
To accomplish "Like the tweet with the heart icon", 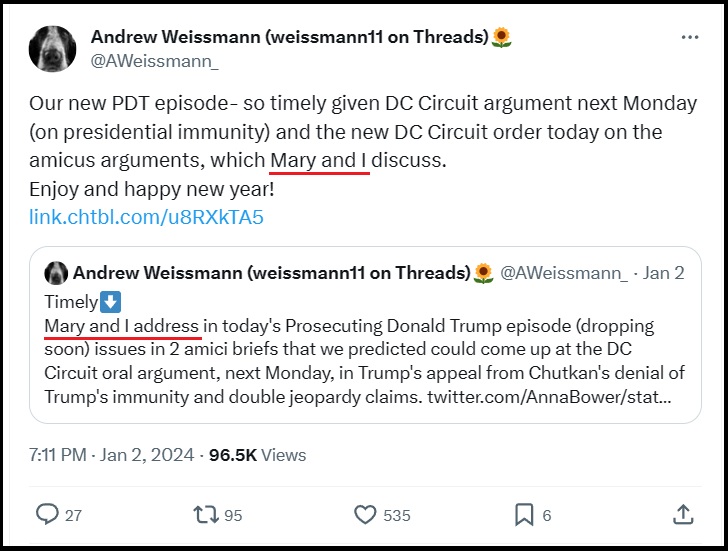I will 365,514.
